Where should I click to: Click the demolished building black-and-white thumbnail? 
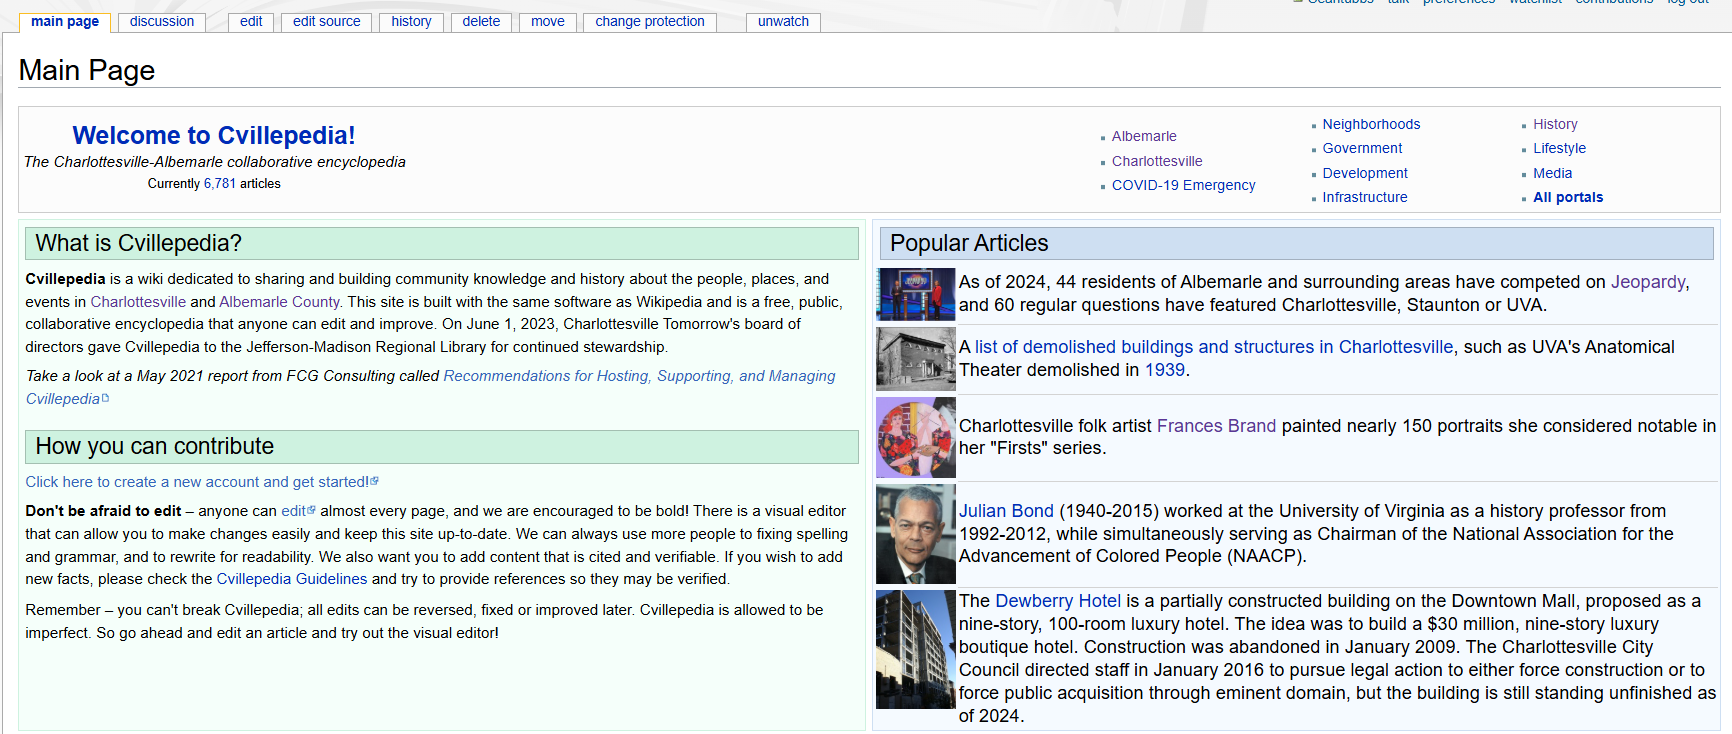[x=916, y=359]
